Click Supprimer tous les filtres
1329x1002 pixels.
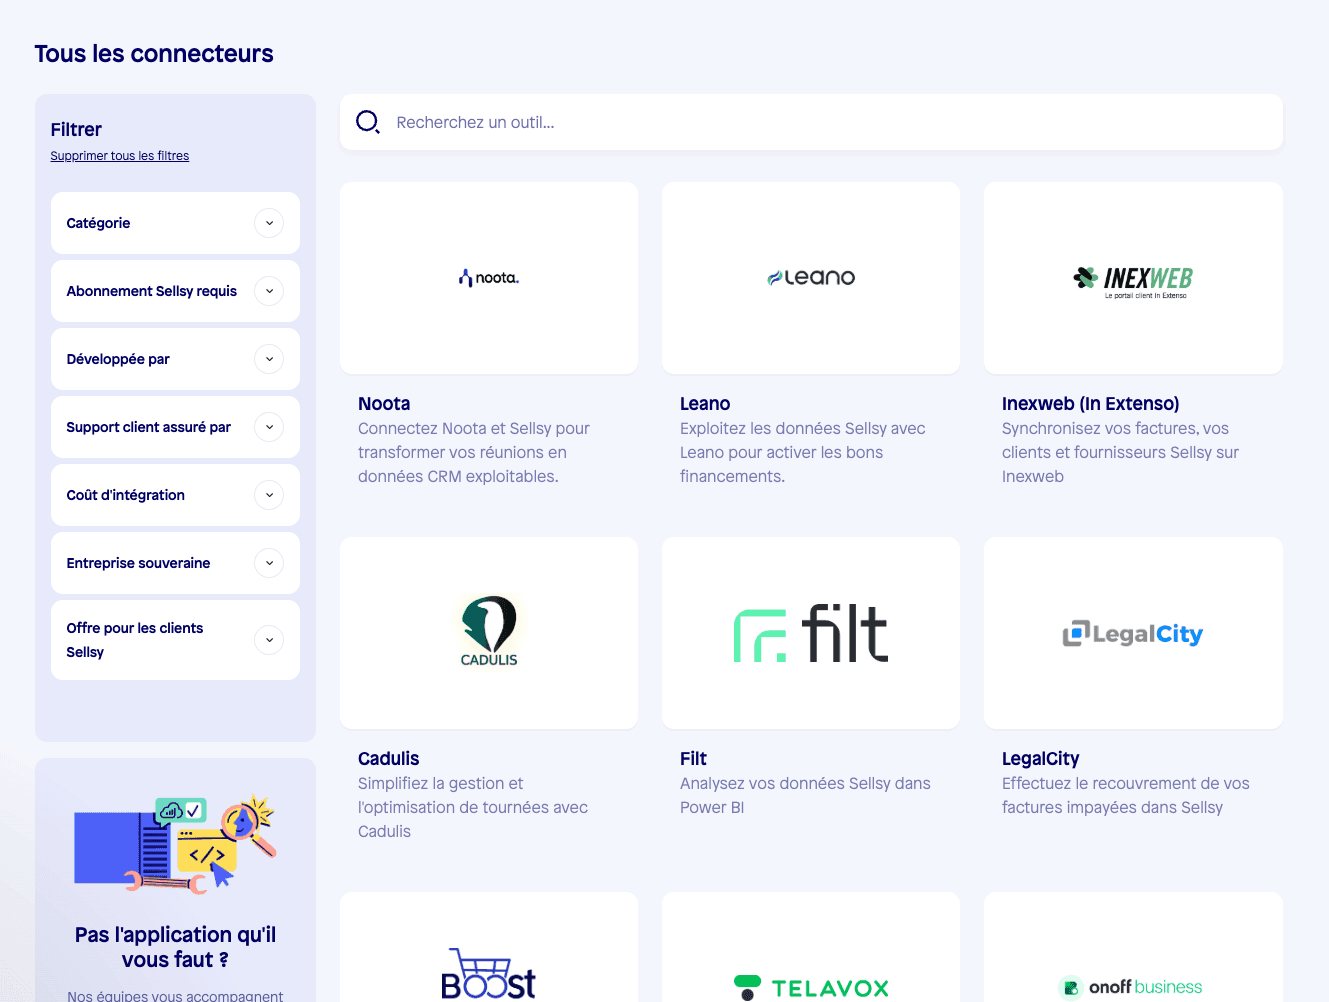coord(119,155)
